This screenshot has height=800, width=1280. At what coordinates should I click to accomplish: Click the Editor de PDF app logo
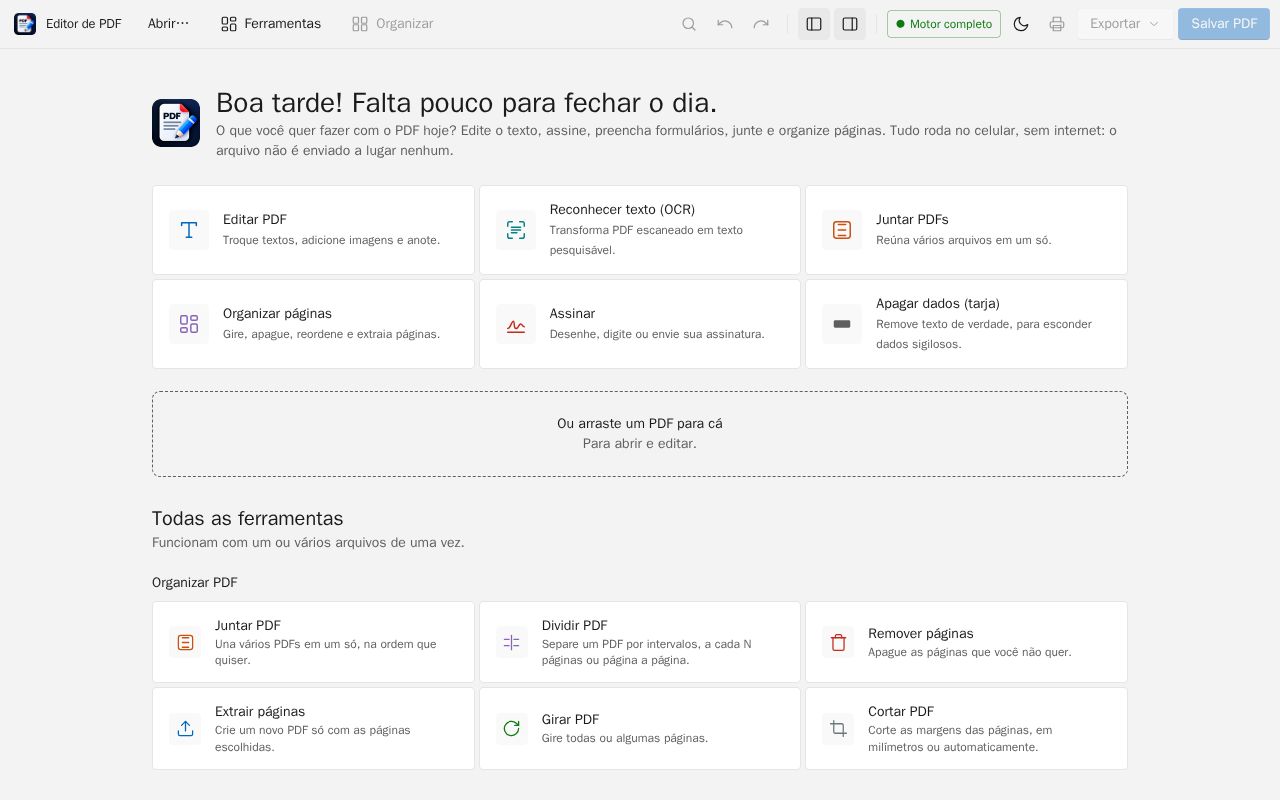[x=25, y=24]
